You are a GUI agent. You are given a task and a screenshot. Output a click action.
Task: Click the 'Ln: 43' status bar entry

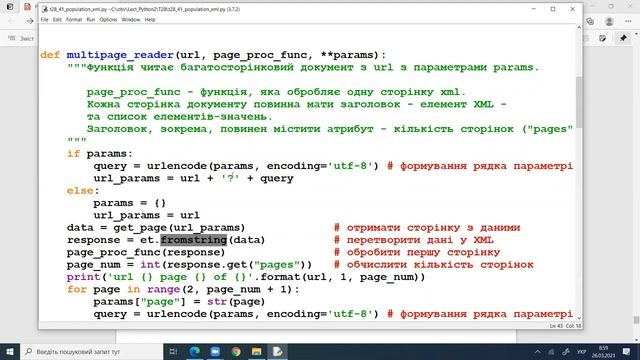[x=556, y=326]
